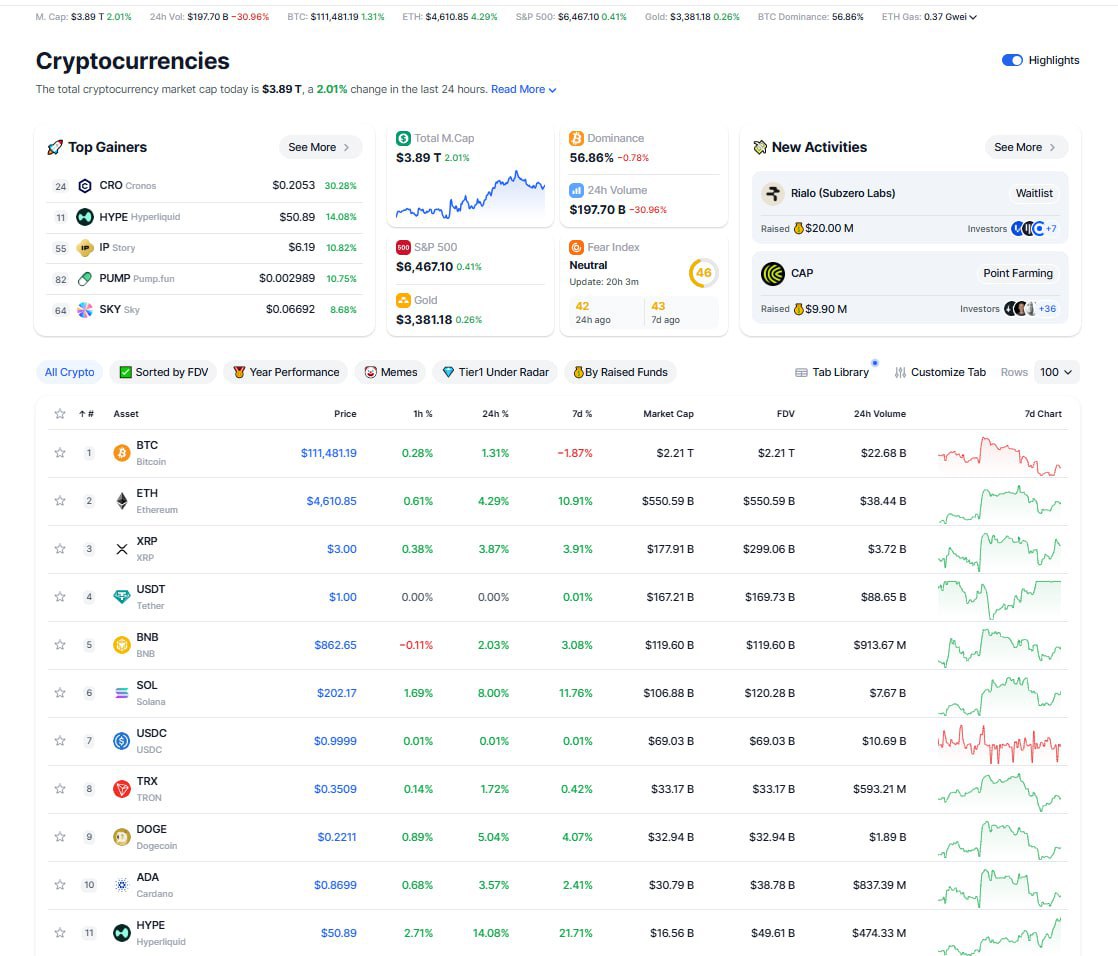
Task: Click the S&P 500 icon
Action: 404,247
